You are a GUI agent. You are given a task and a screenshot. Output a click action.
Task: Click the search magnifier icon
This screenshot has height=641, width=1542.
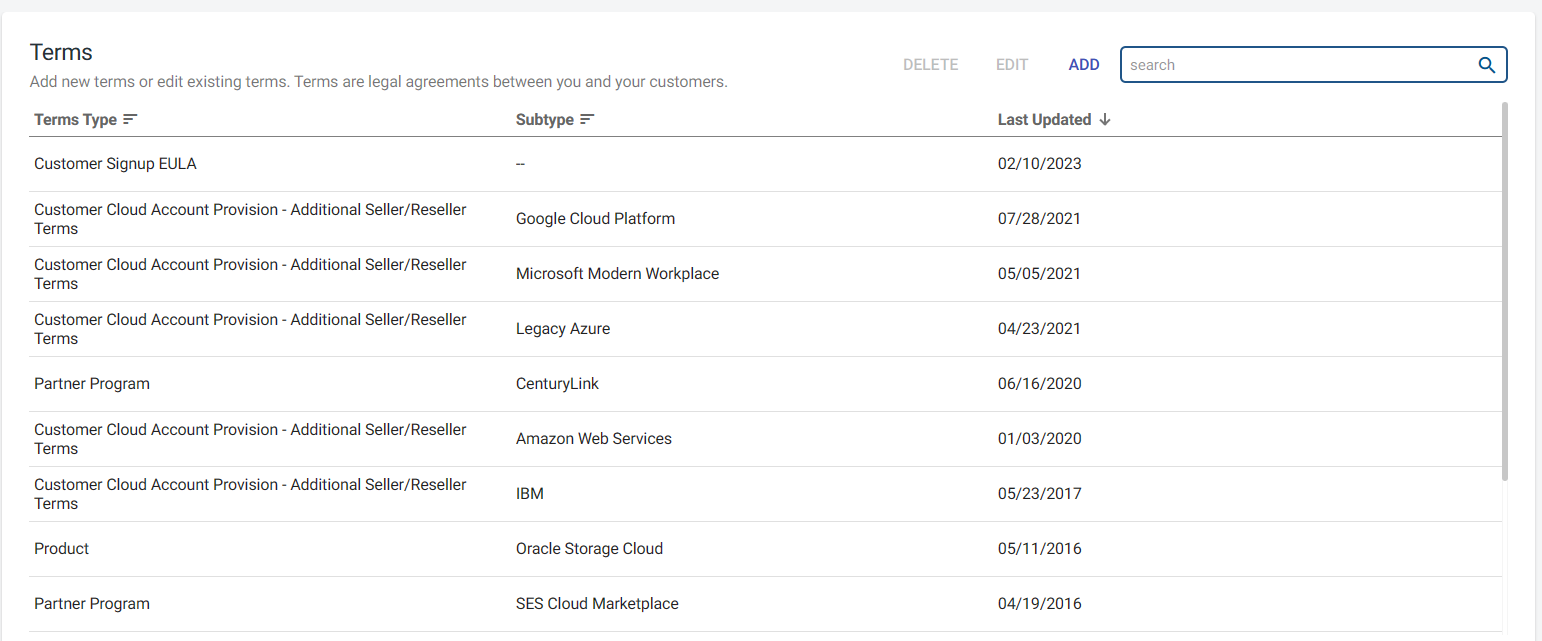(x=1487, y=65)
